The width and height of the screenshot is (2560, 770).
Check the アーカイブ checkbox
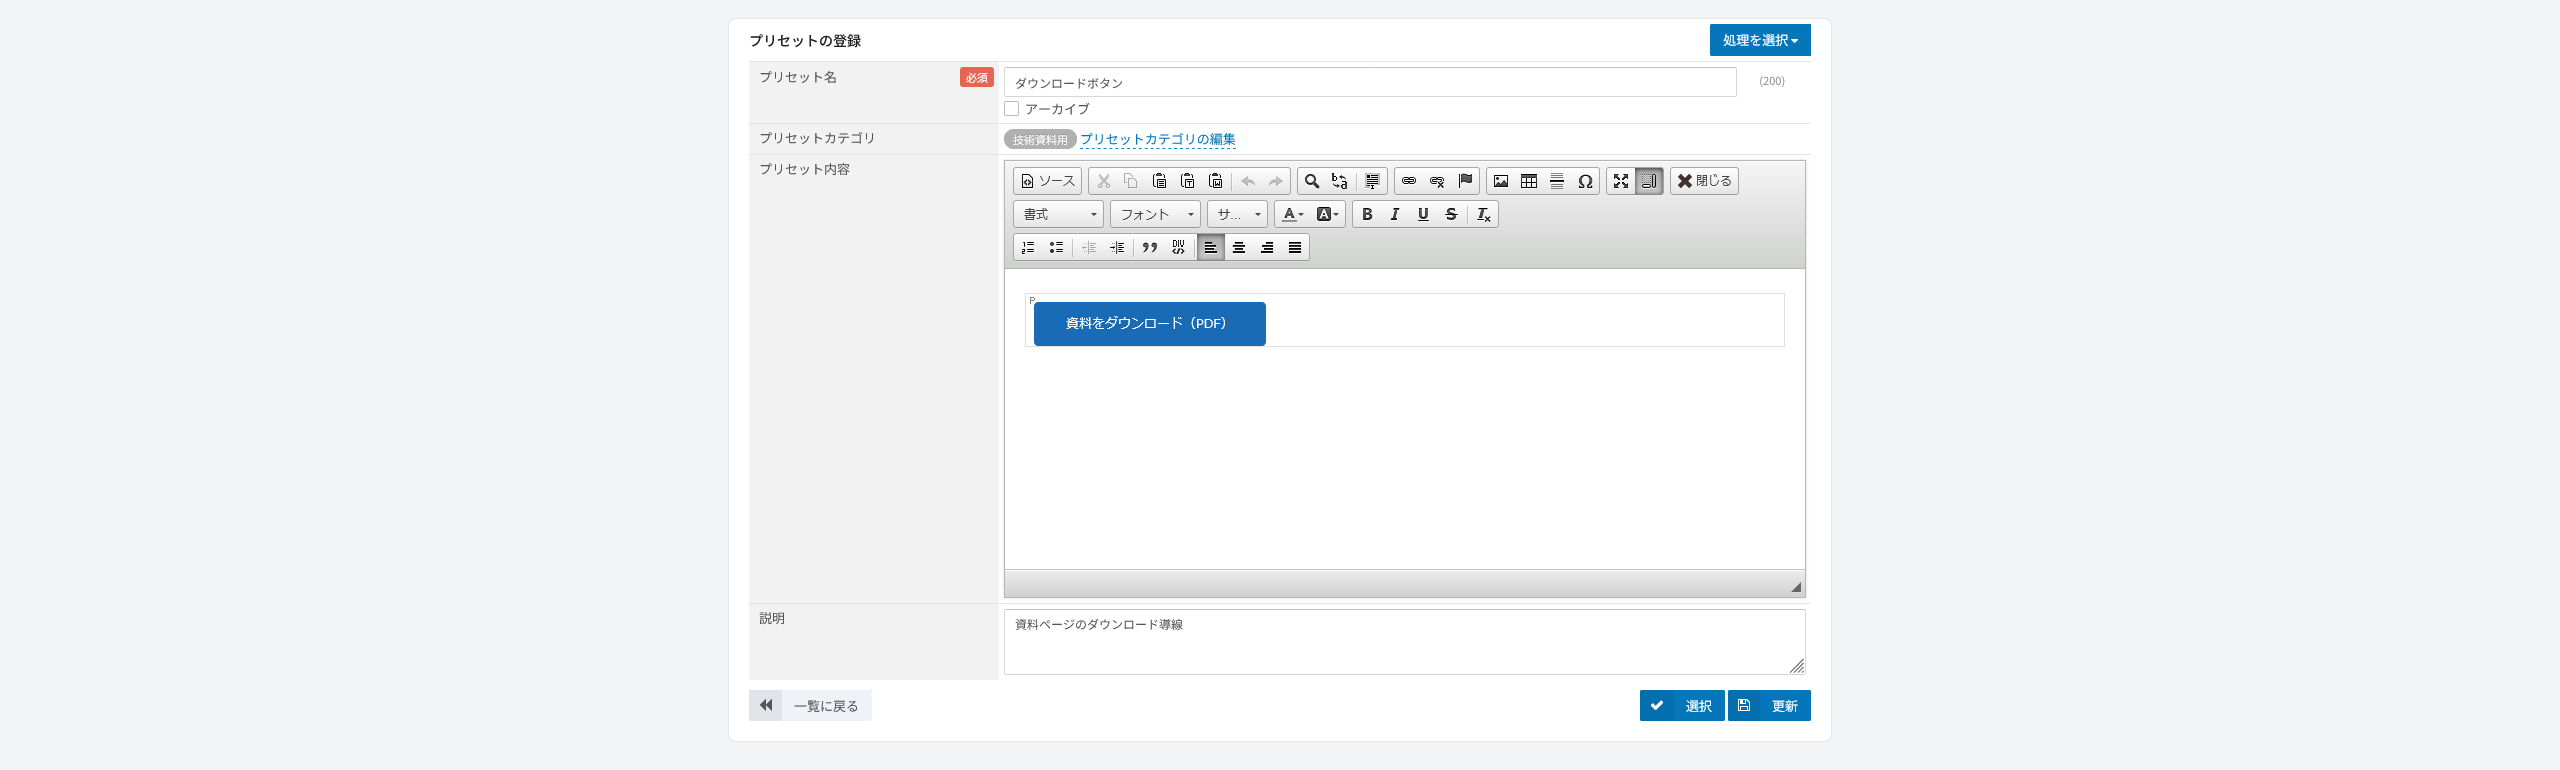[x=1012, y=108]
